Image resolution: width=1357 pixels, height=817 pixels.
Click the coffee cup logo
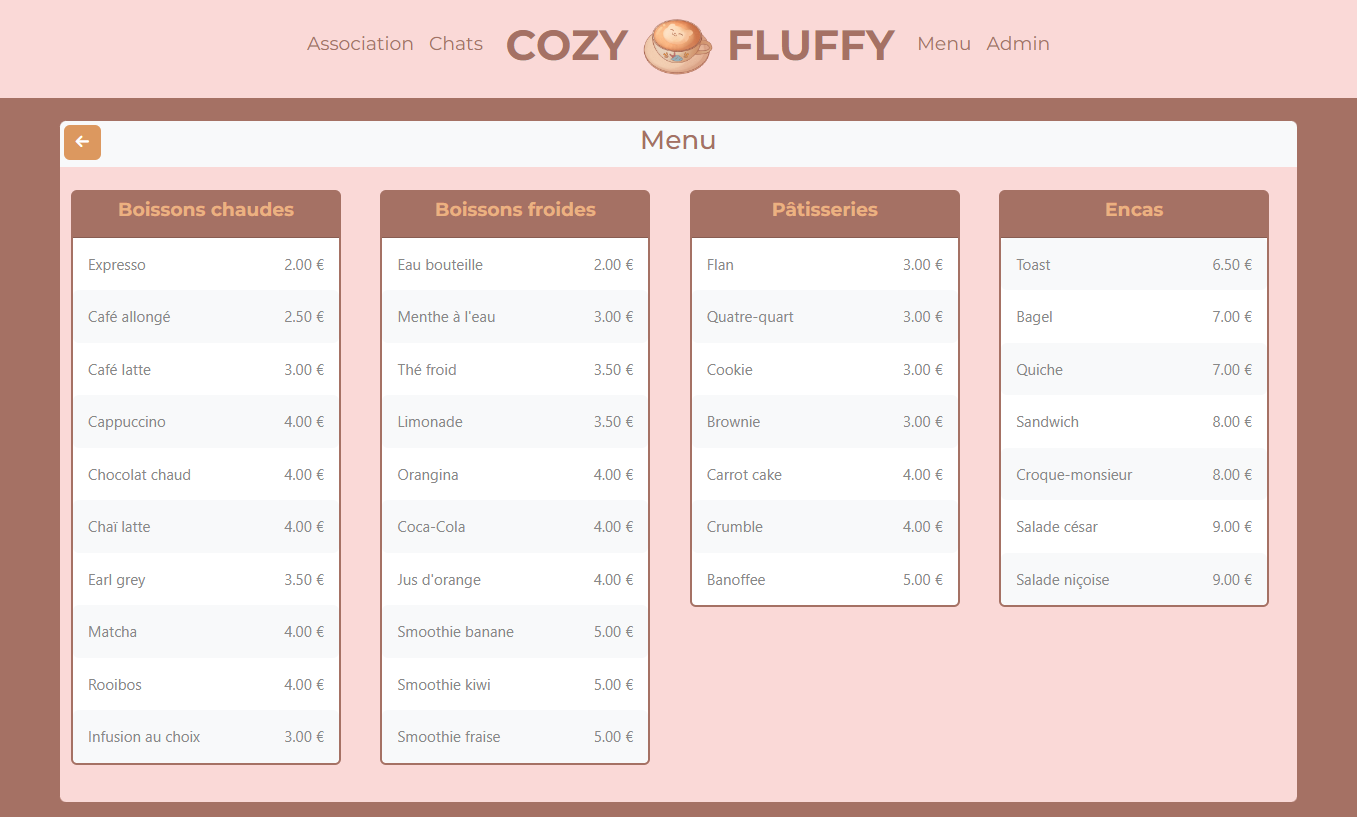click(677, 46)
